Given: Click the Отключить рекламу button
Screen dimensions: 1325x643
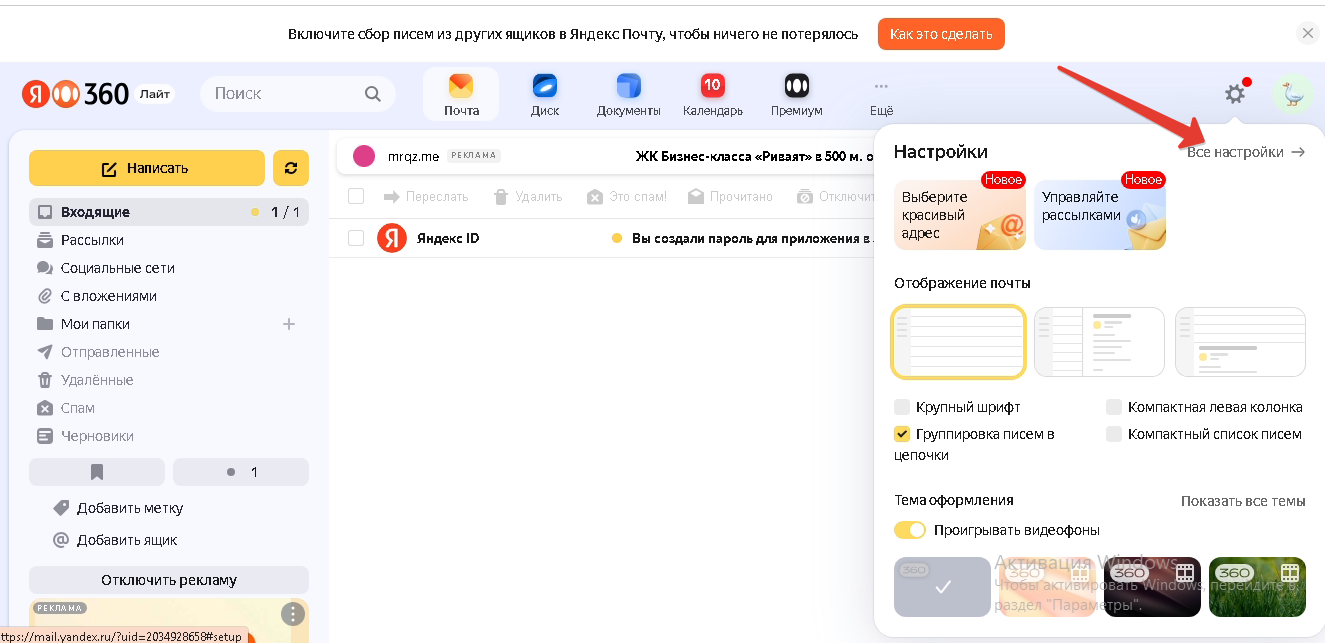Looking at the screenshot, I should (x=169, y=580).
